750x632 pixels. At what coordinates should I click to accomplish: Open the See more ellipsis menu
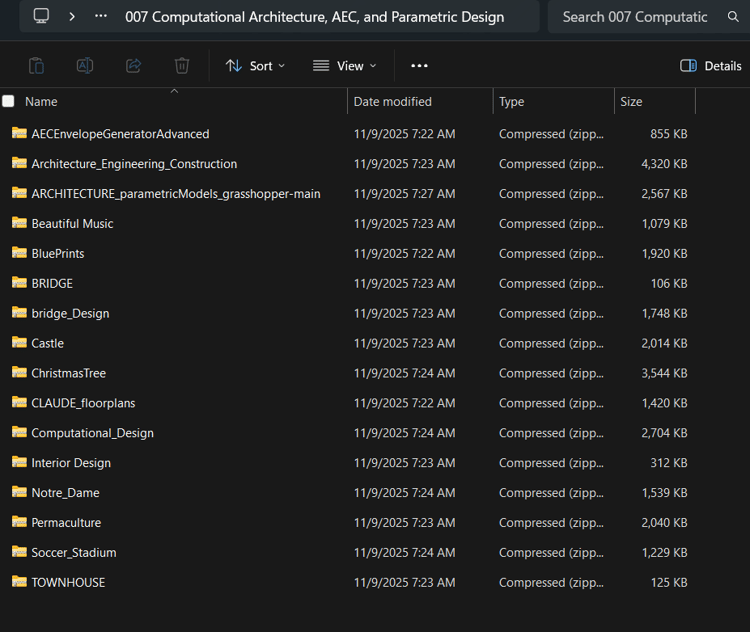(419, 66)
